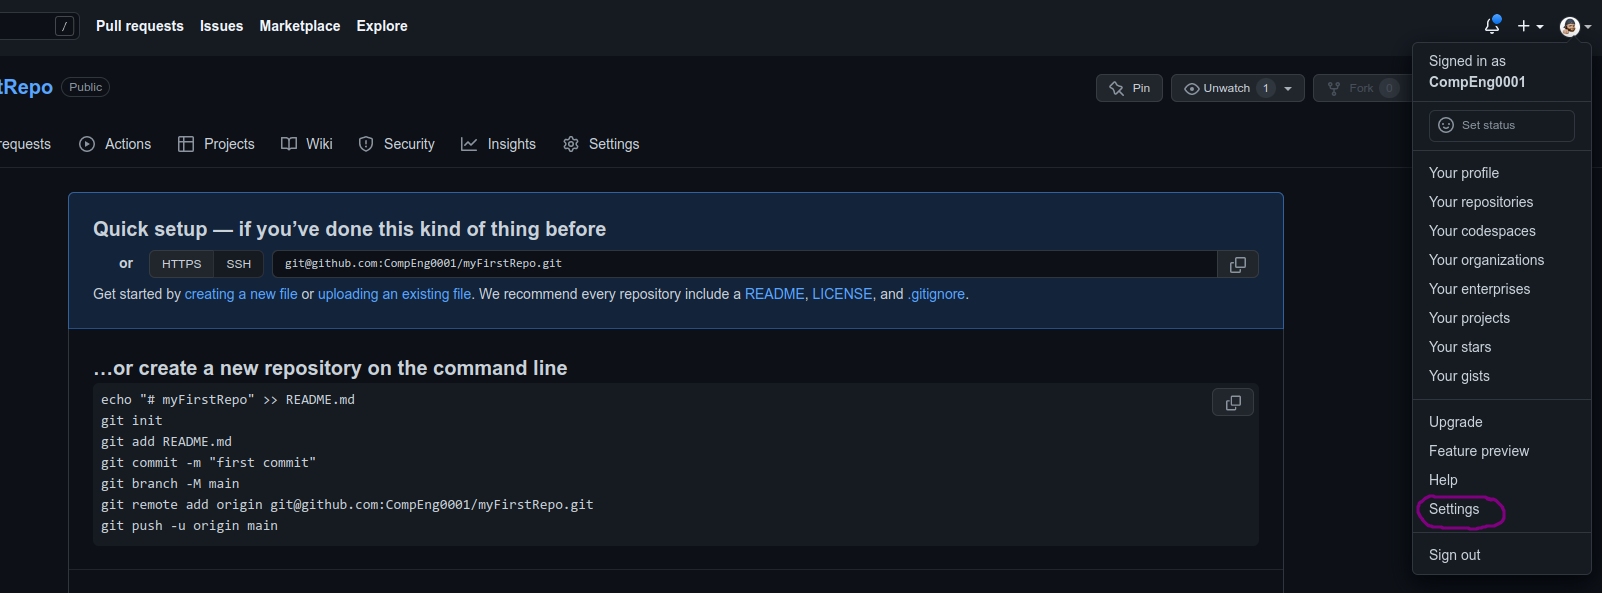Click the Sign out menu entry
The width and height of the screenshot is (1602, 593).
[x=1455, y=555]
